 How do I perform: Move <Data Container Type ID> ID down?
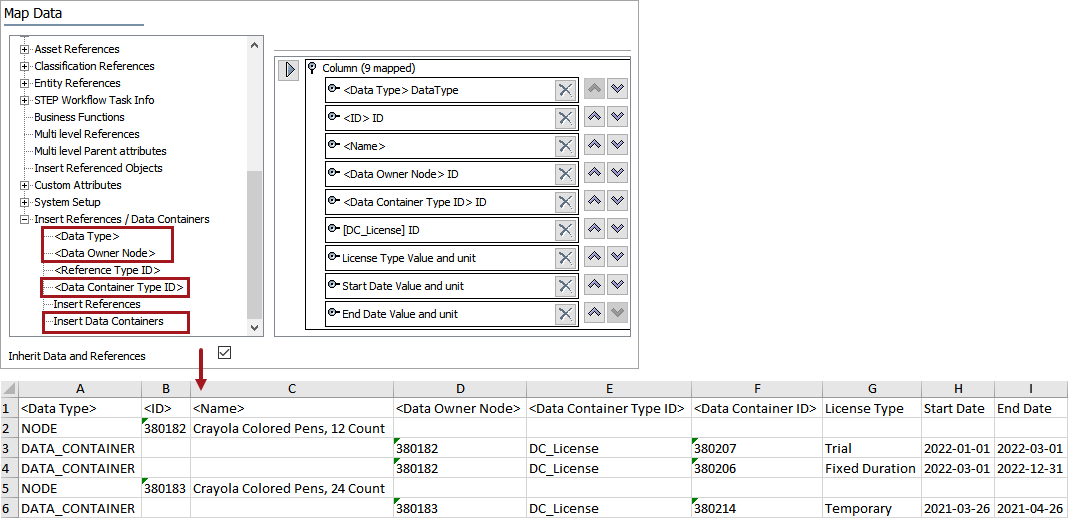pos(617,201)
